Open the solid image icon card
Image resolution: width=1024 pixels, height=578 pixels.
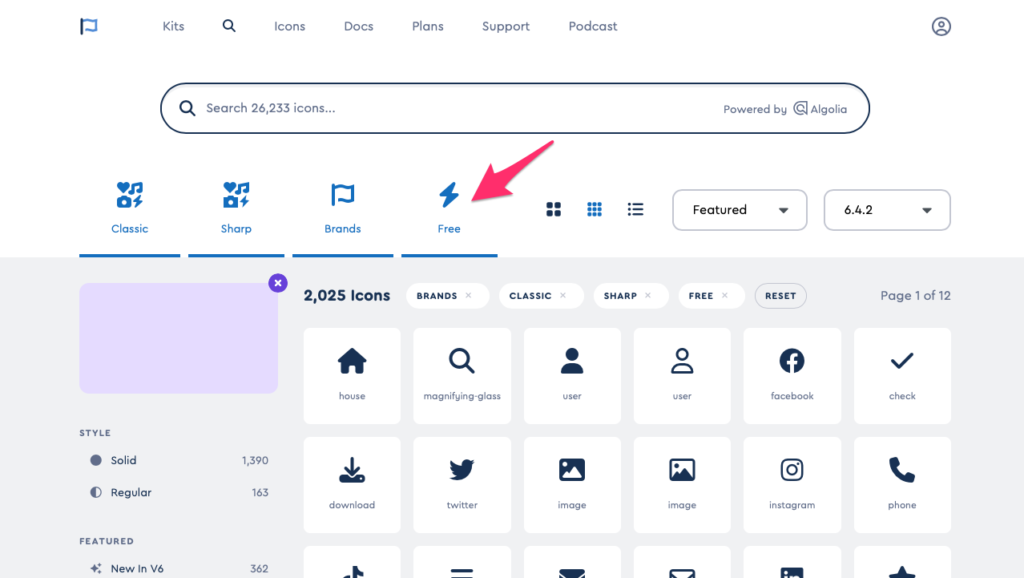[x=572, y=485]
